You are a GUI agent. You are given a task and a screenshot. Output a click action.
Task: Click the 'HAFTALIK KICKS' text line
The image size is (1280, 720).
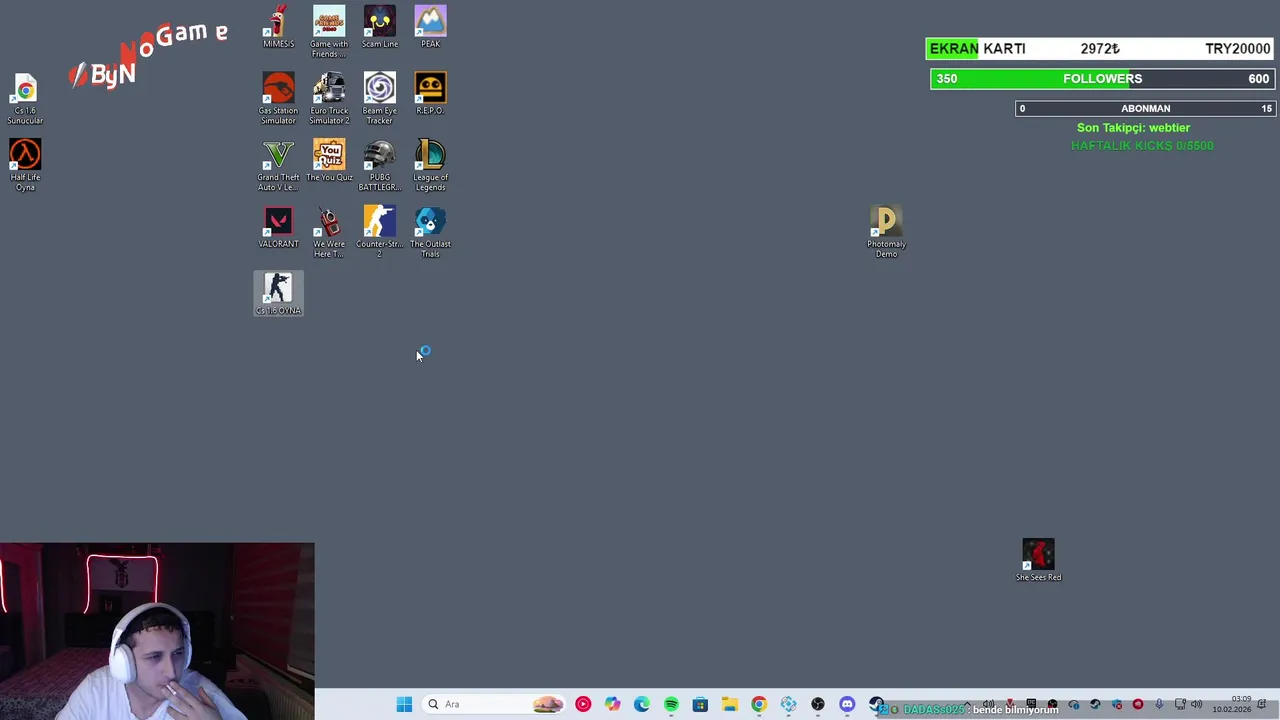(x=1142, y=146)
